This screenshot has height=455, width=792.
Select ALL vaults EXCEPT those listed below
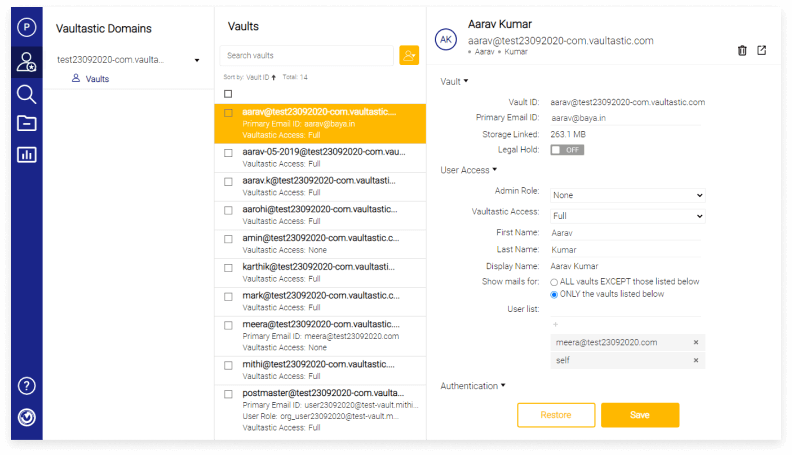point(554,282)
